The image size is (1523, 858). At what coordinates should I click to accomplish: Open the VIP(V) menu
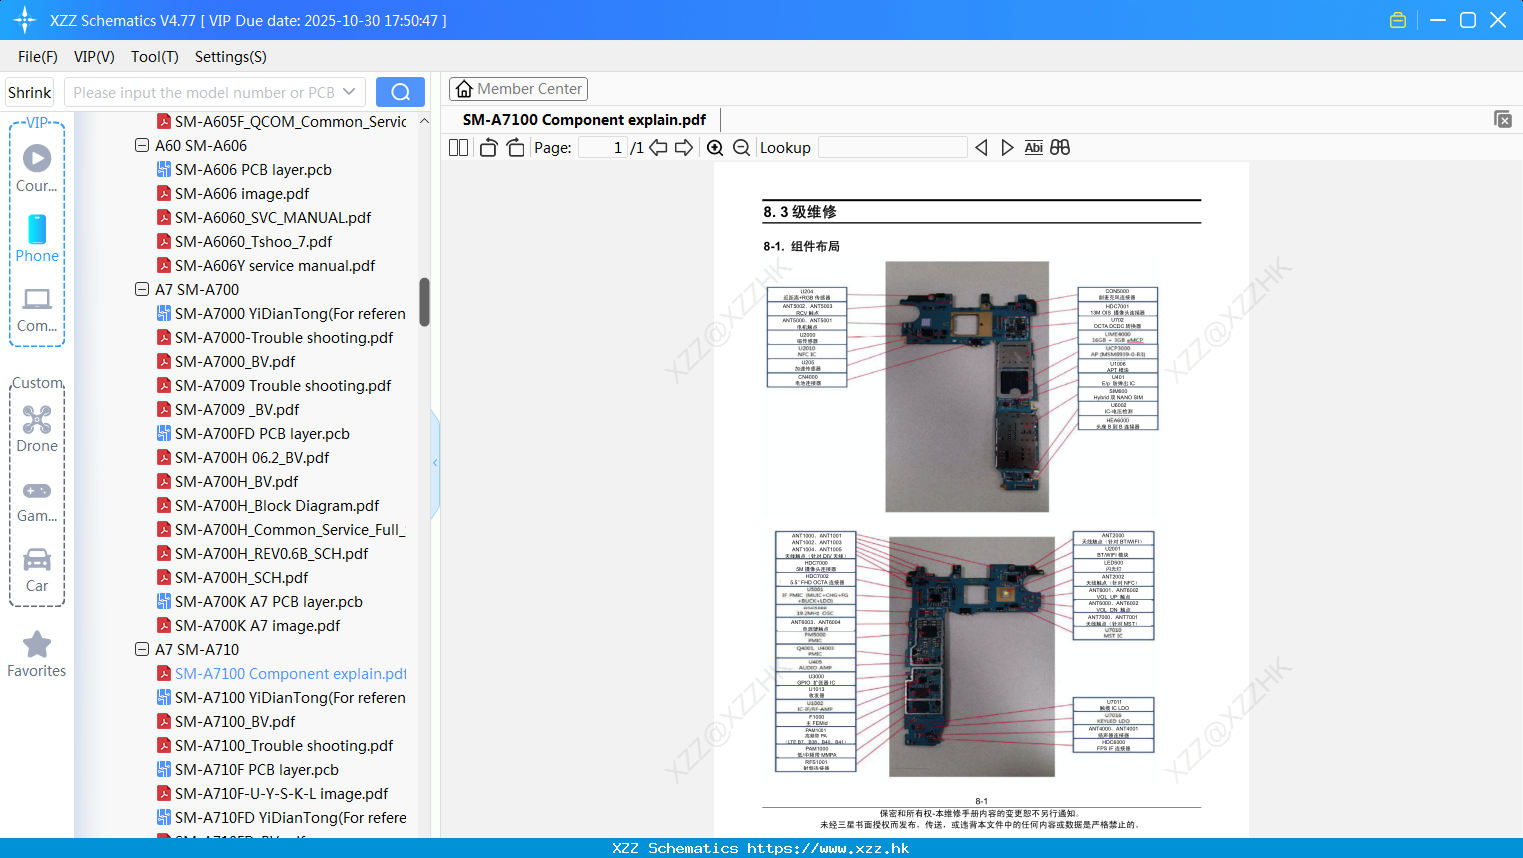(94, 57)
